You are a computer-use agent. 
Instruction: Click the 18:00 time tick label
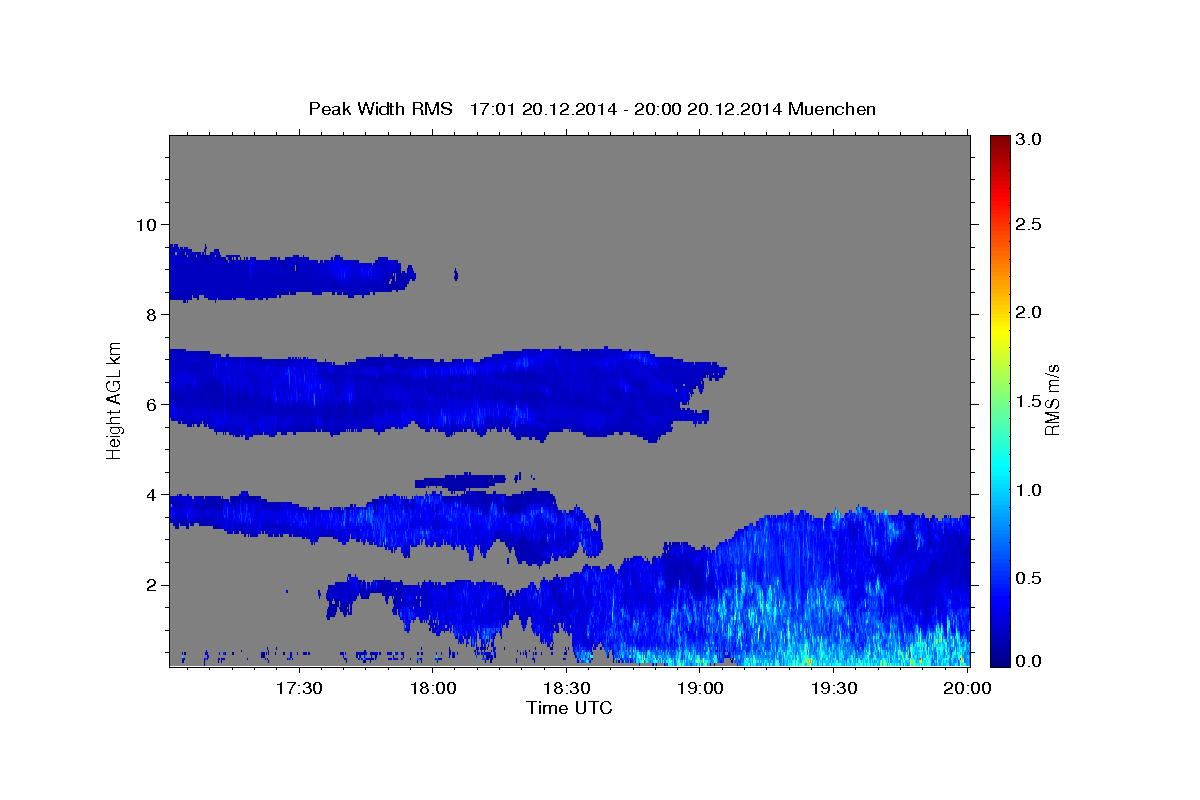pos(433,688)
